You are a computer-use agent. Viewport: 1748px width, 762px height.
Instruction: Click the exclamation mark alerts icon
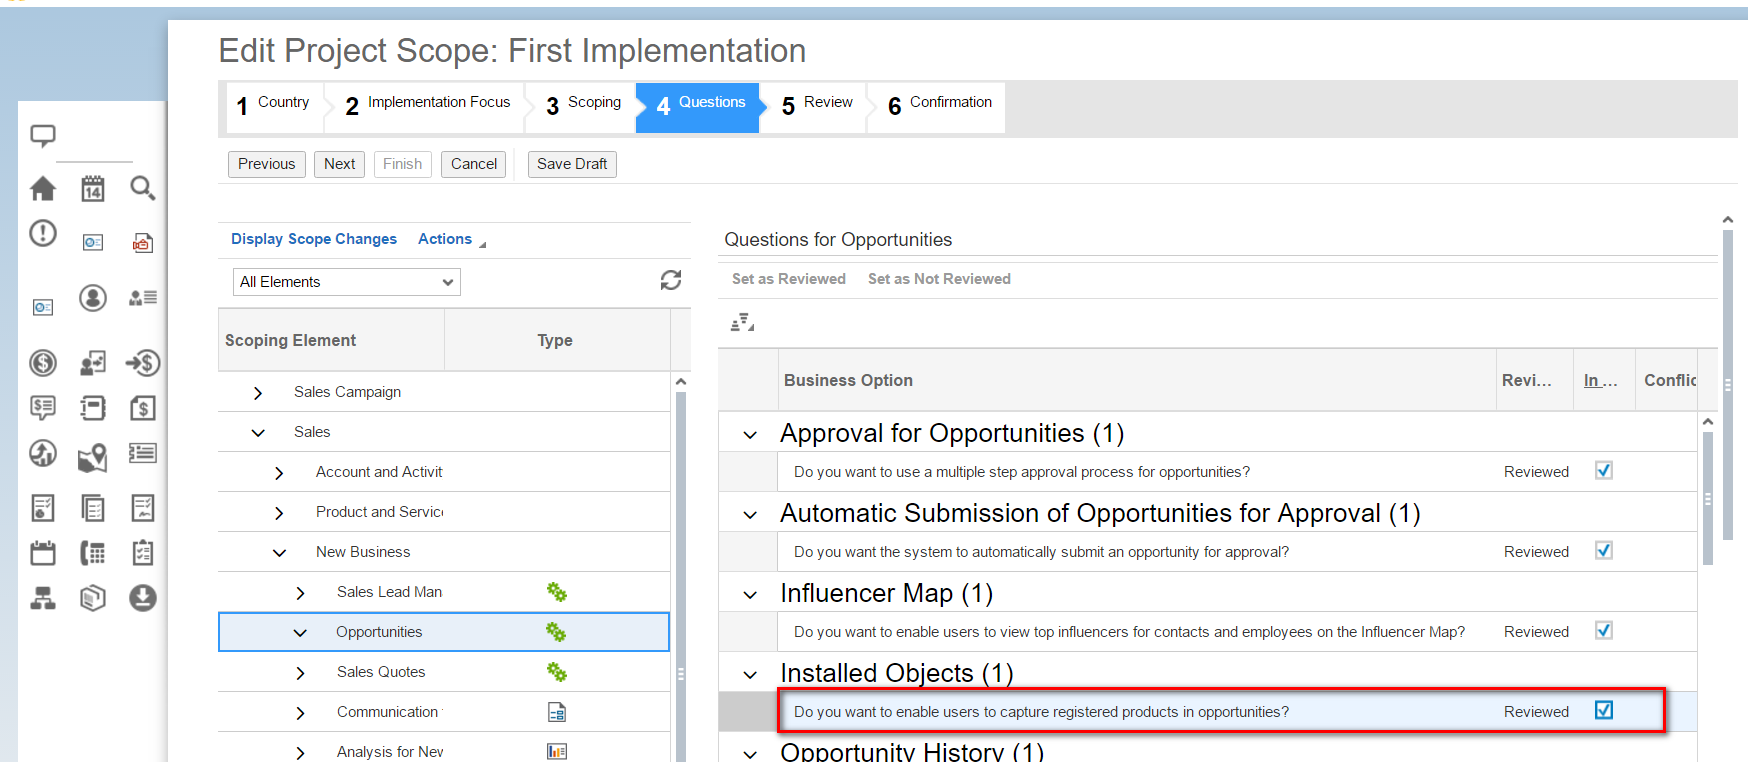(43, 233)
